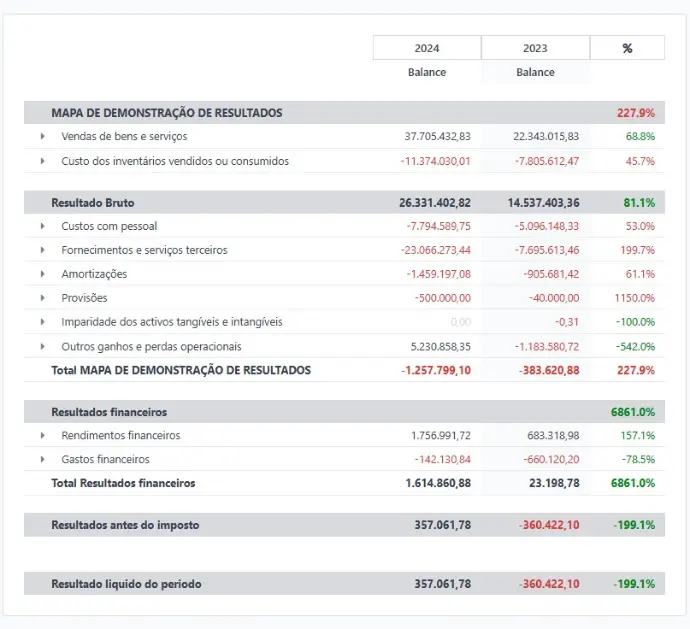Select the 2024 column header
The height and width of the screenshot is (629, 690).
pyautogui.click(x=427, y=48)
